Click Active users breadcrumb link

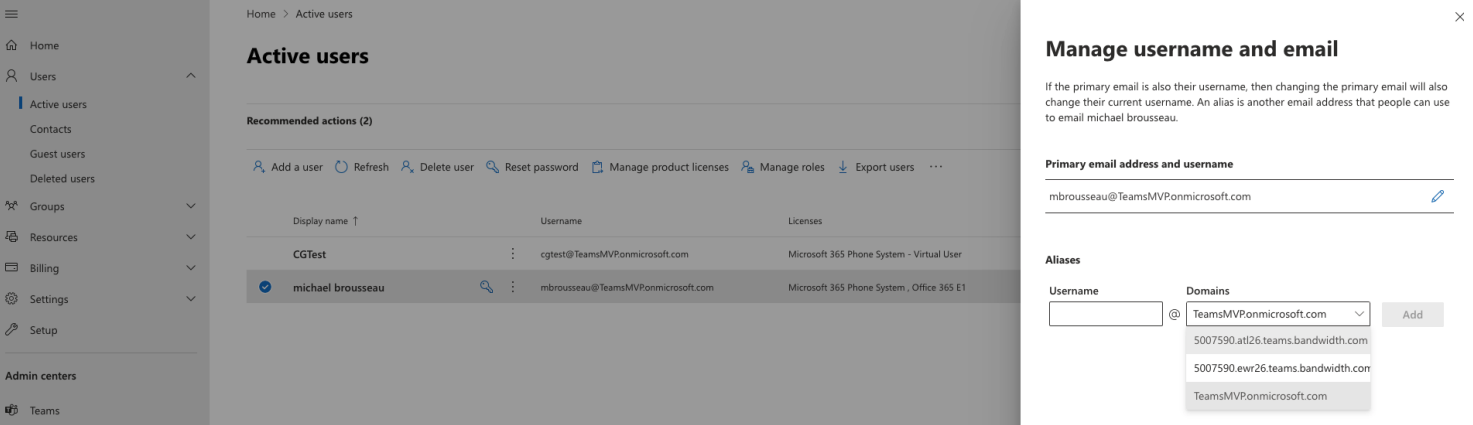coord(324,14)
